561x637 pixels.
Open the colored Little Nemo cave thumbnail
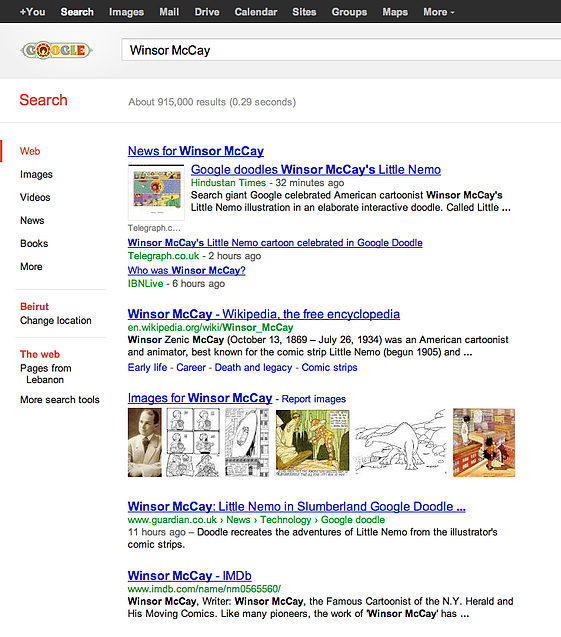(x=312, y=442)
